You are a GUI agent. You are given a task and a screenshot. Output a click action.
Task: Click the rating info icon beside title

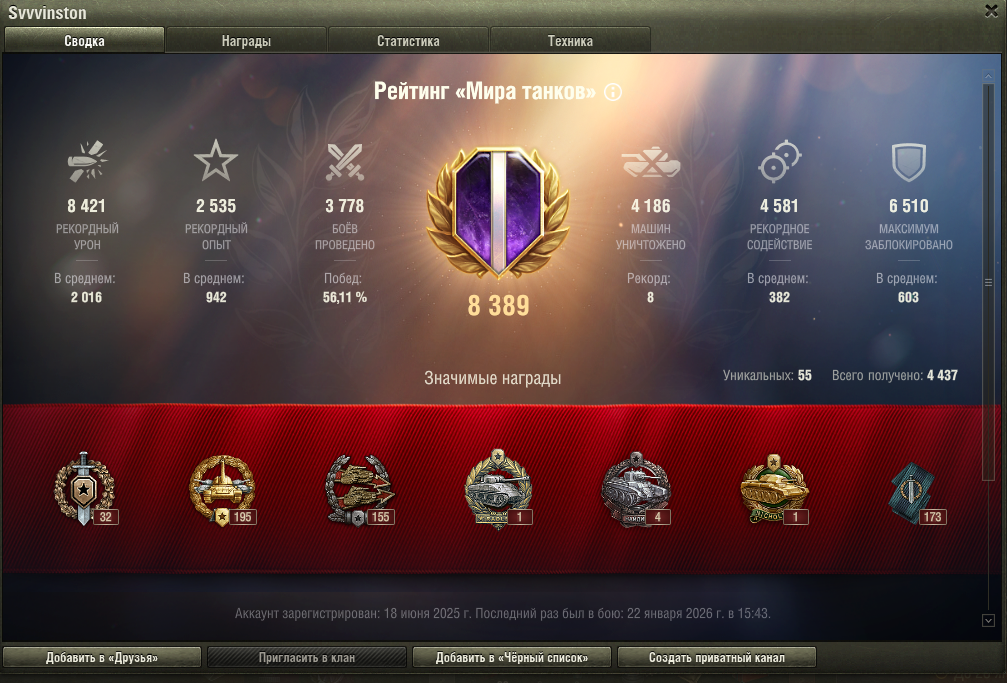[613, 92]
